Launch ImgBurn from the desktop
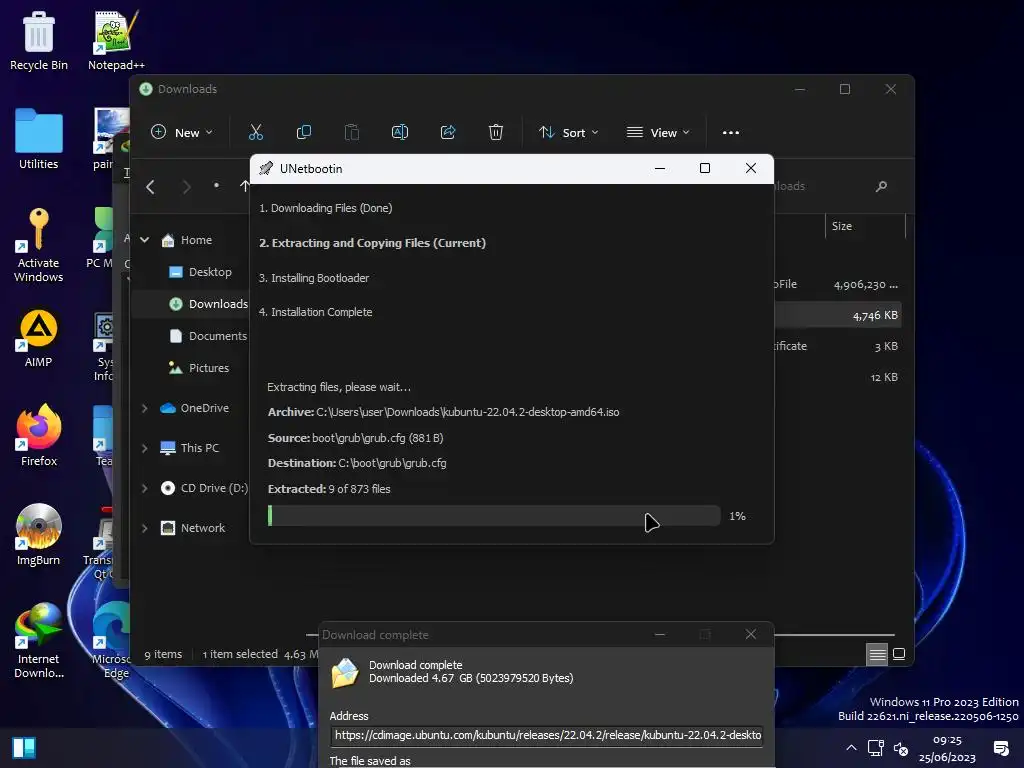 pyautogui.click(x=39, y=535)
